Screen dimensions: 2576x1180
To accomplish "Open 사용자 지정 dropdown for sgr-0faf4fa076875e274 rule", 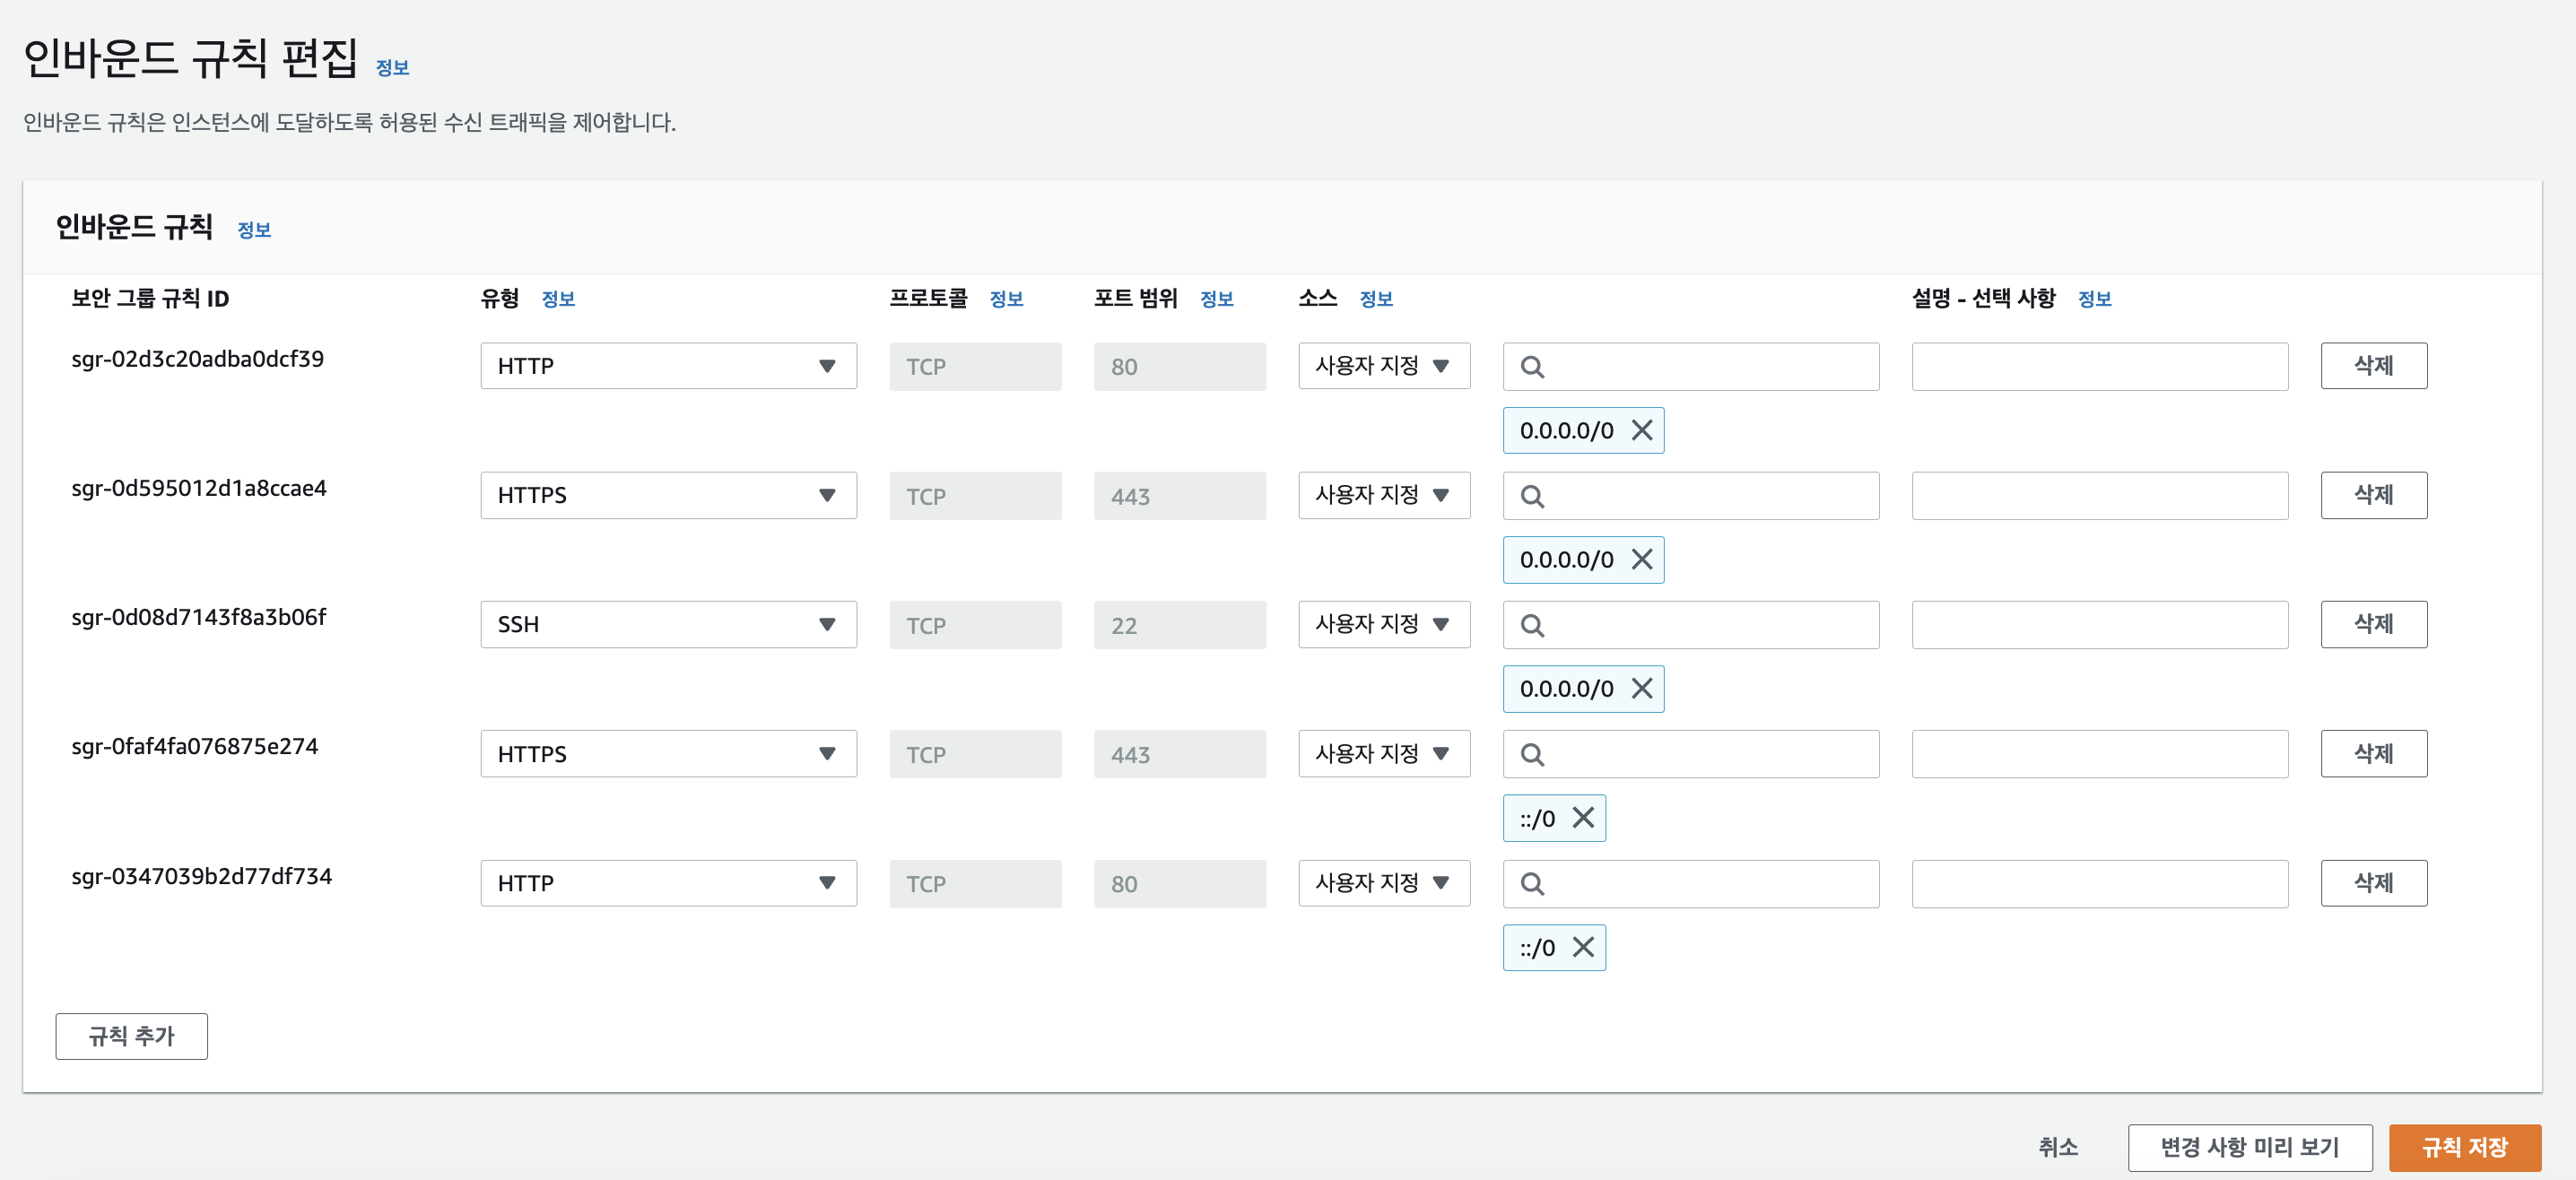I will tap(1383, 753).
